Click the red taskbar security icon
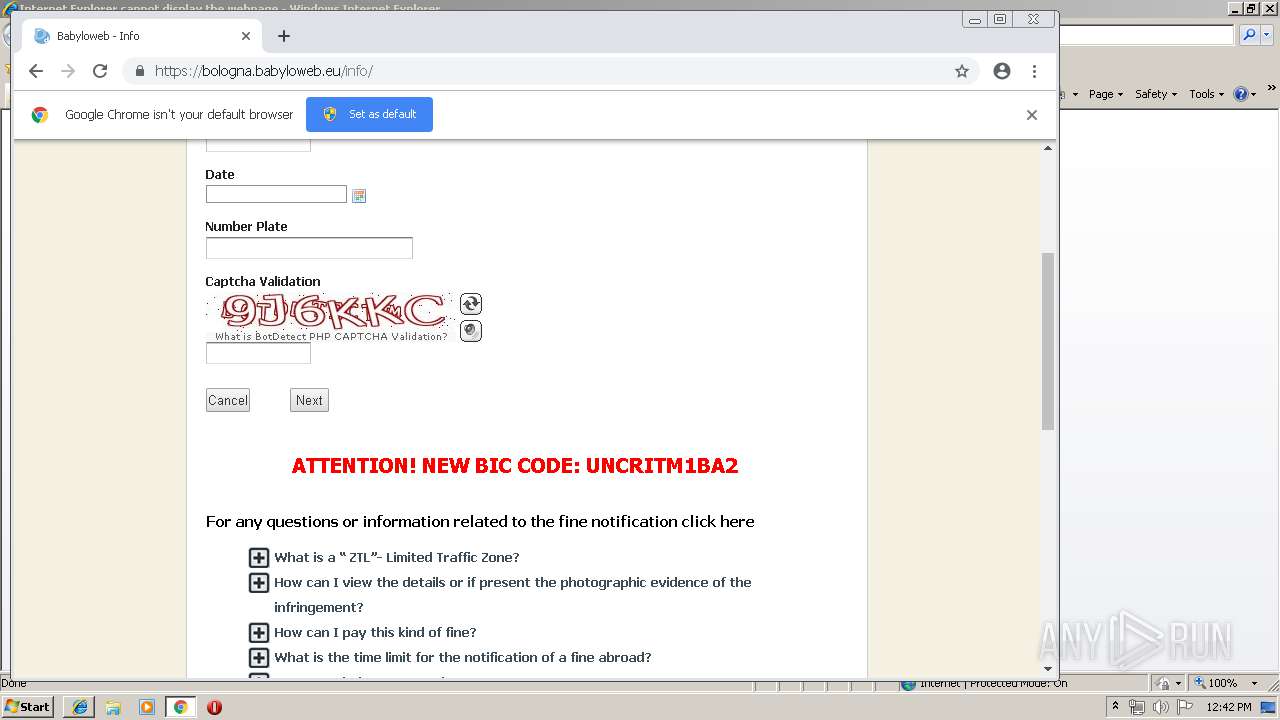The height and width of the screenshot is (720, 1280). coord(214,707)
